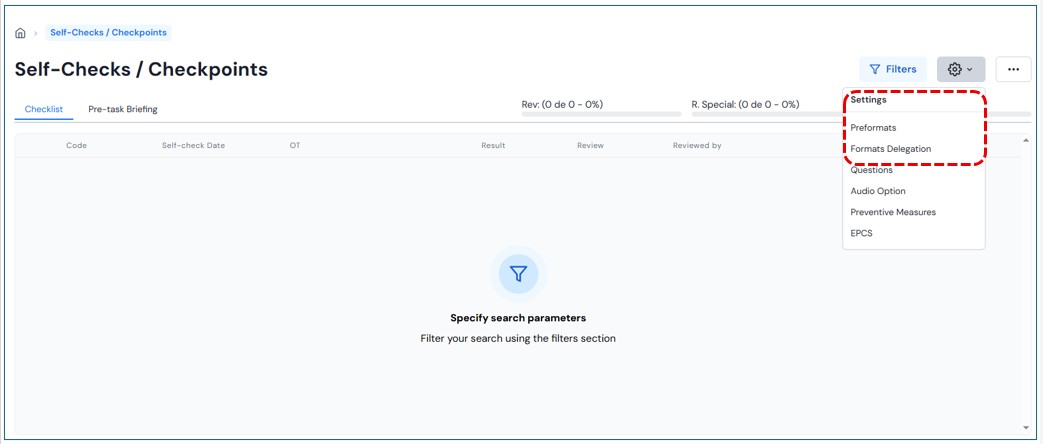Select Preformats from Settings menu
The height and width of the screenshot is (444, 1043).
tap(873, 128)
